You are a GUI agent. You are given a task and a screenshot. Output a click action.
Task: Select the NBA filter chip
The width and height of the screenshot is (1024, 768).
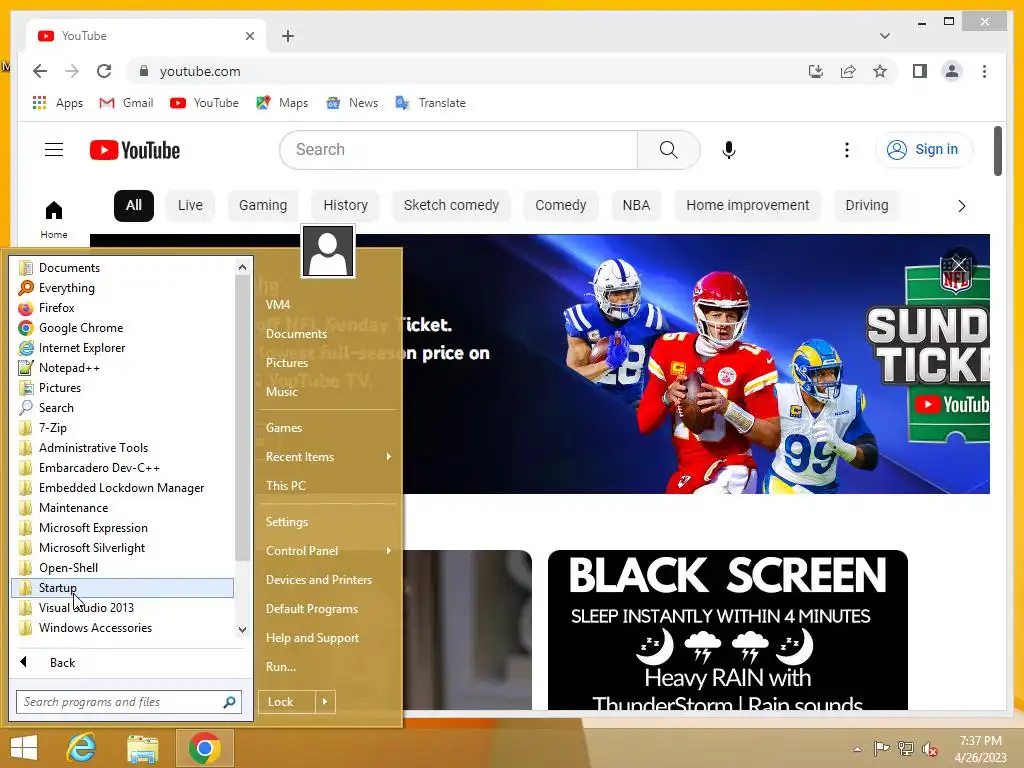636,206
